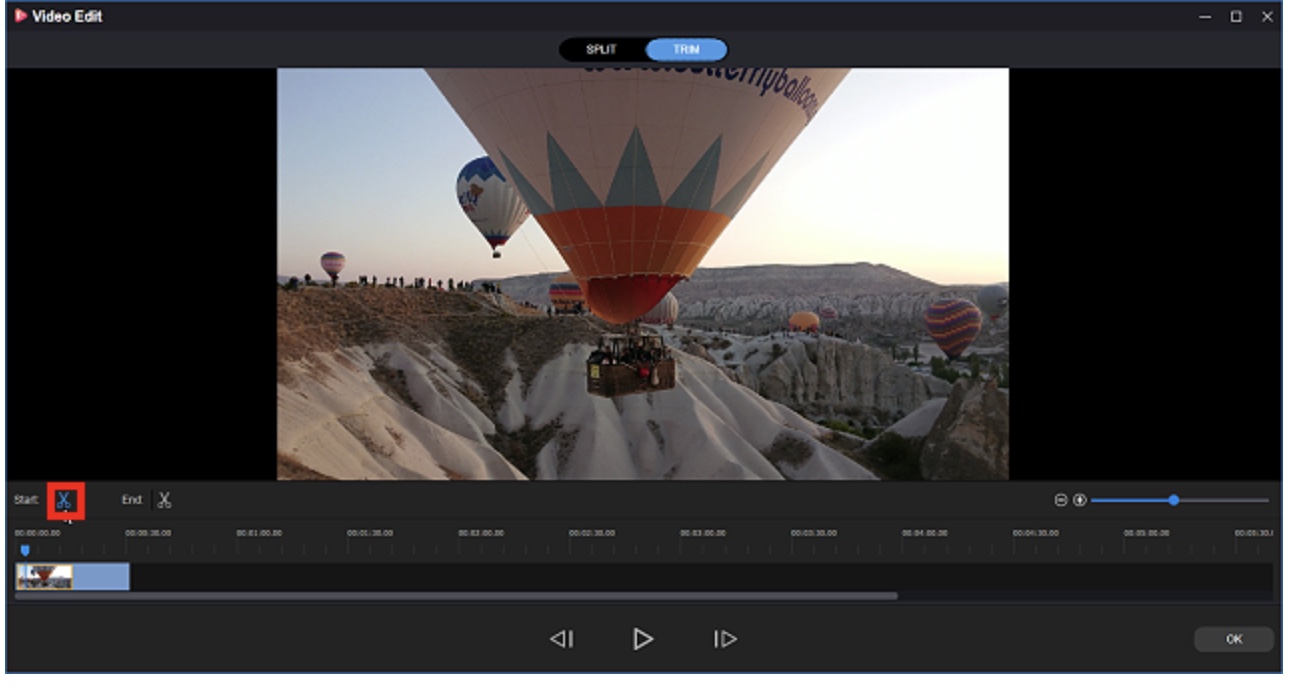Click the End scissors icon
This screenshot has width=1292, height=686.
(x=164, y=500)
